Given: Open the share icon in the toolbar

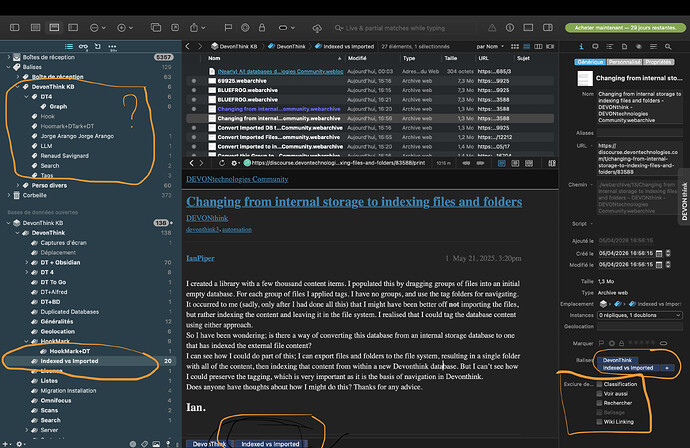Looking at the screenshot, I should (x=194, y=28).
